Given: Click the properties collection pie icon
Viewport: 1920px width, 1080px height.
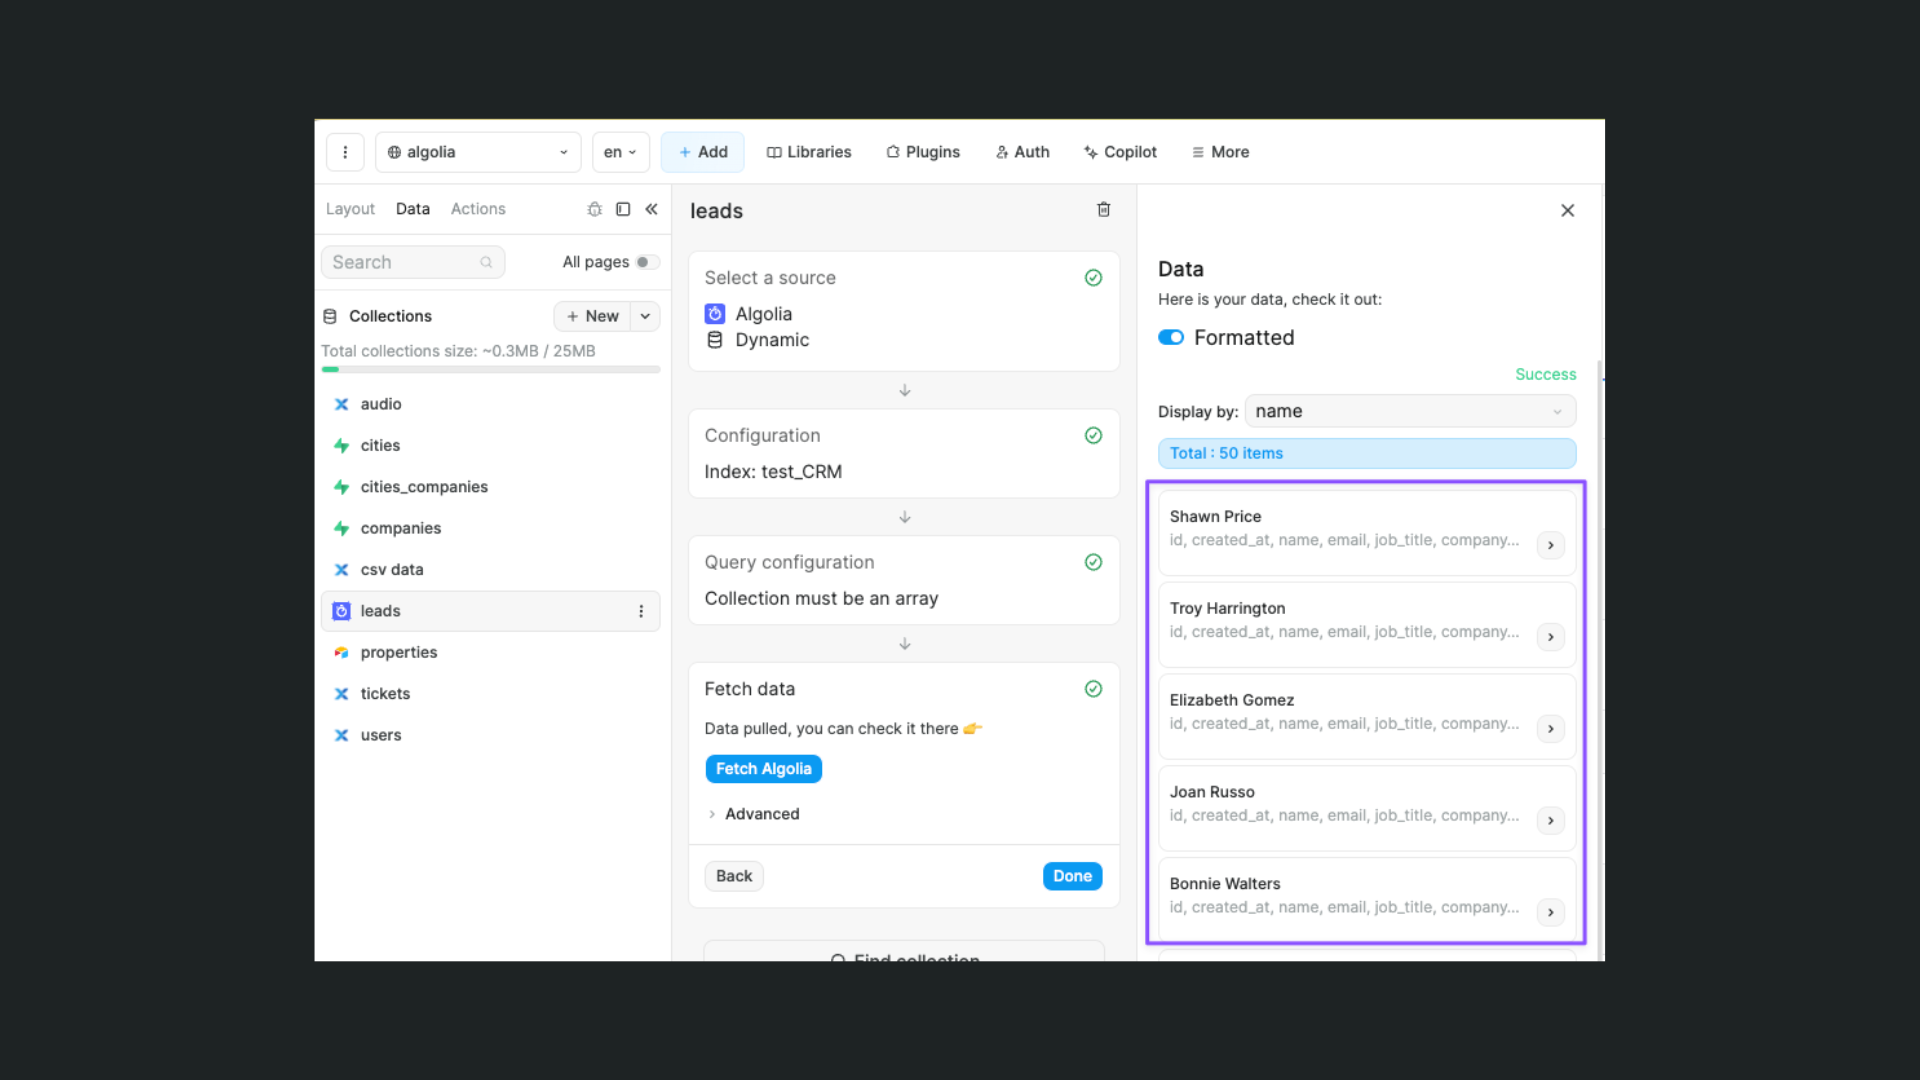Looking at the screenshot, I should pos(341,652).
